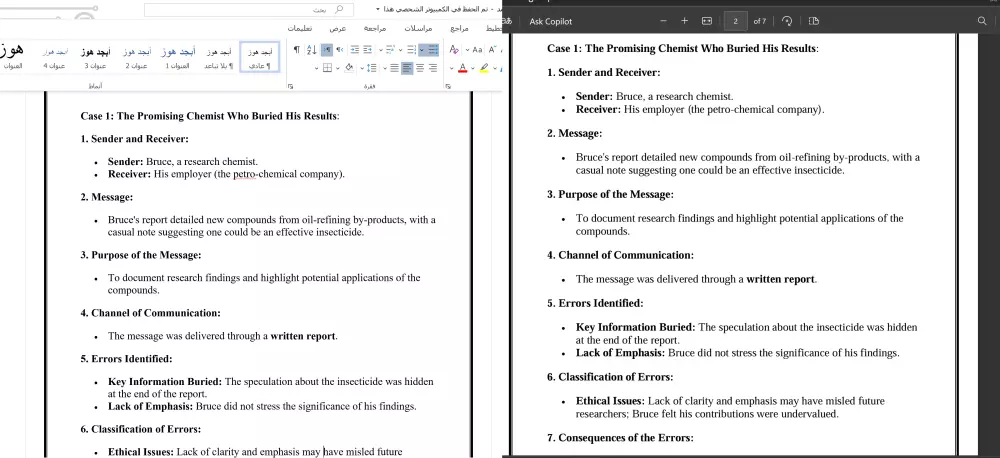
Task: Click the Sort A-Z icon in Word
Action: (312, 49)
